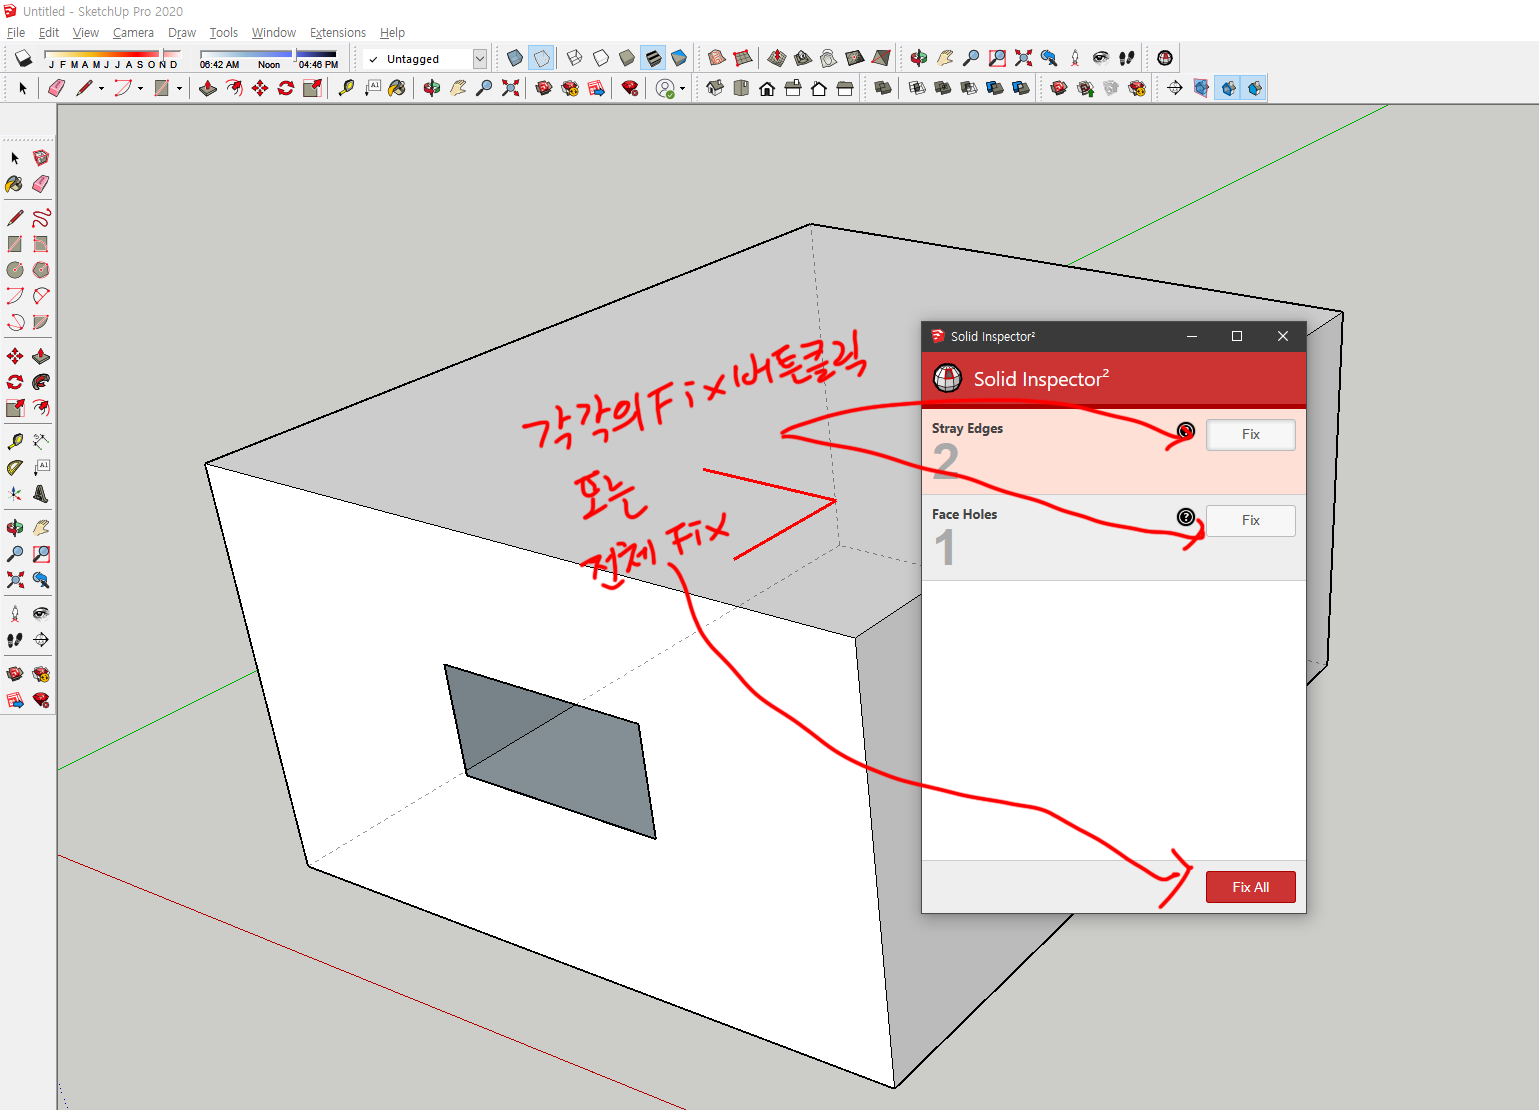Open the Edit menu
Image resolution: width=1539 pixels, height=1110 pixels.
pos(49,33)
